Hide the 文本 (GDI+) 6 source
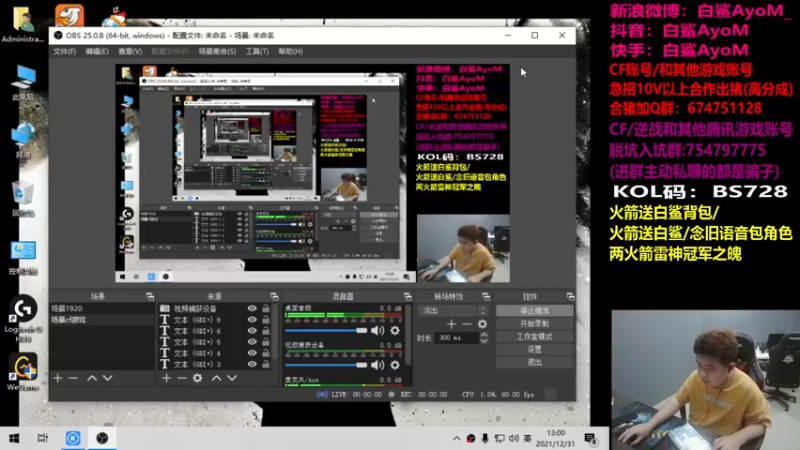Image resolution: width=800 pixels, height=450 pixels. (252, 331)
